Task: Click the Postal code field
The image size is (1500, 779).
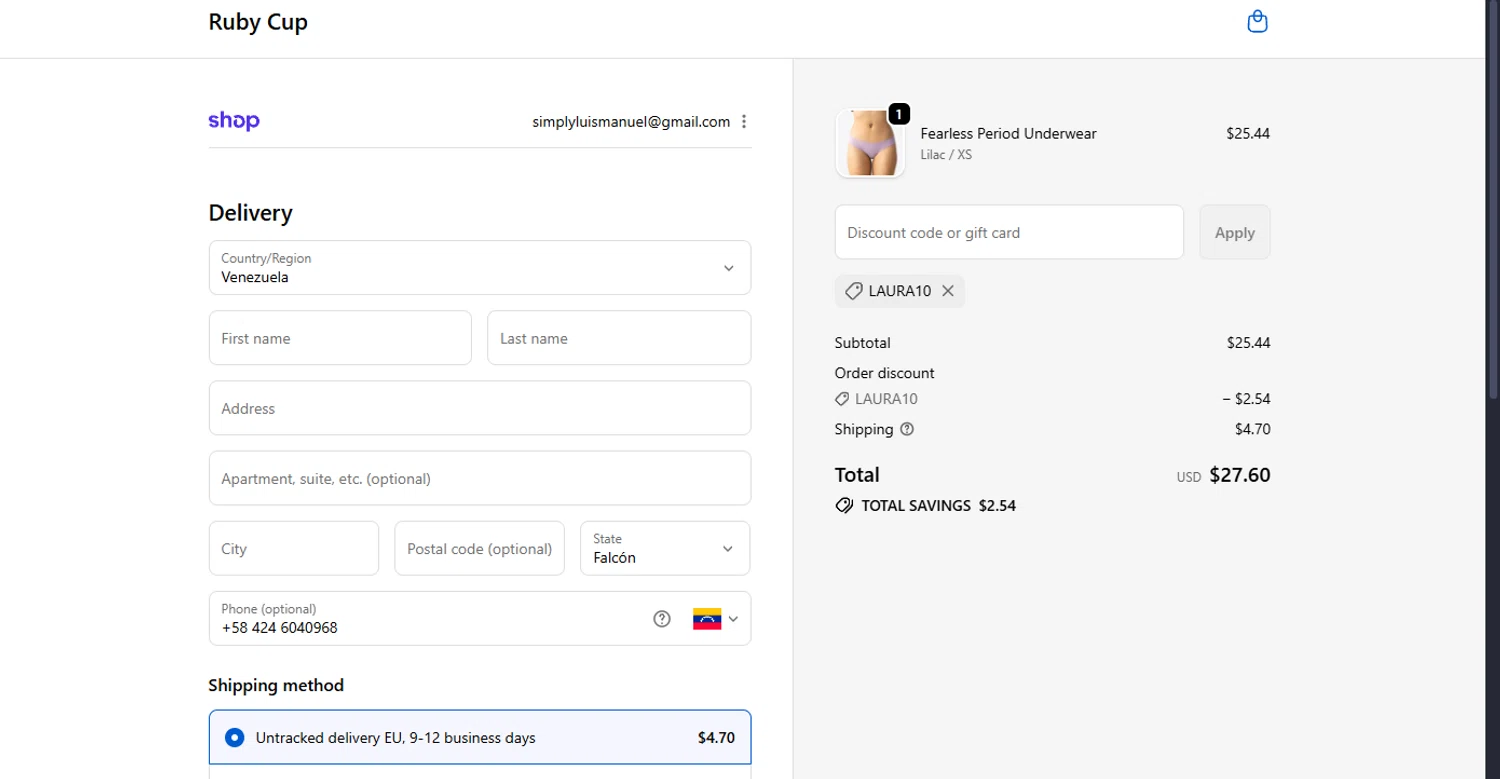Action: (479, 548)
